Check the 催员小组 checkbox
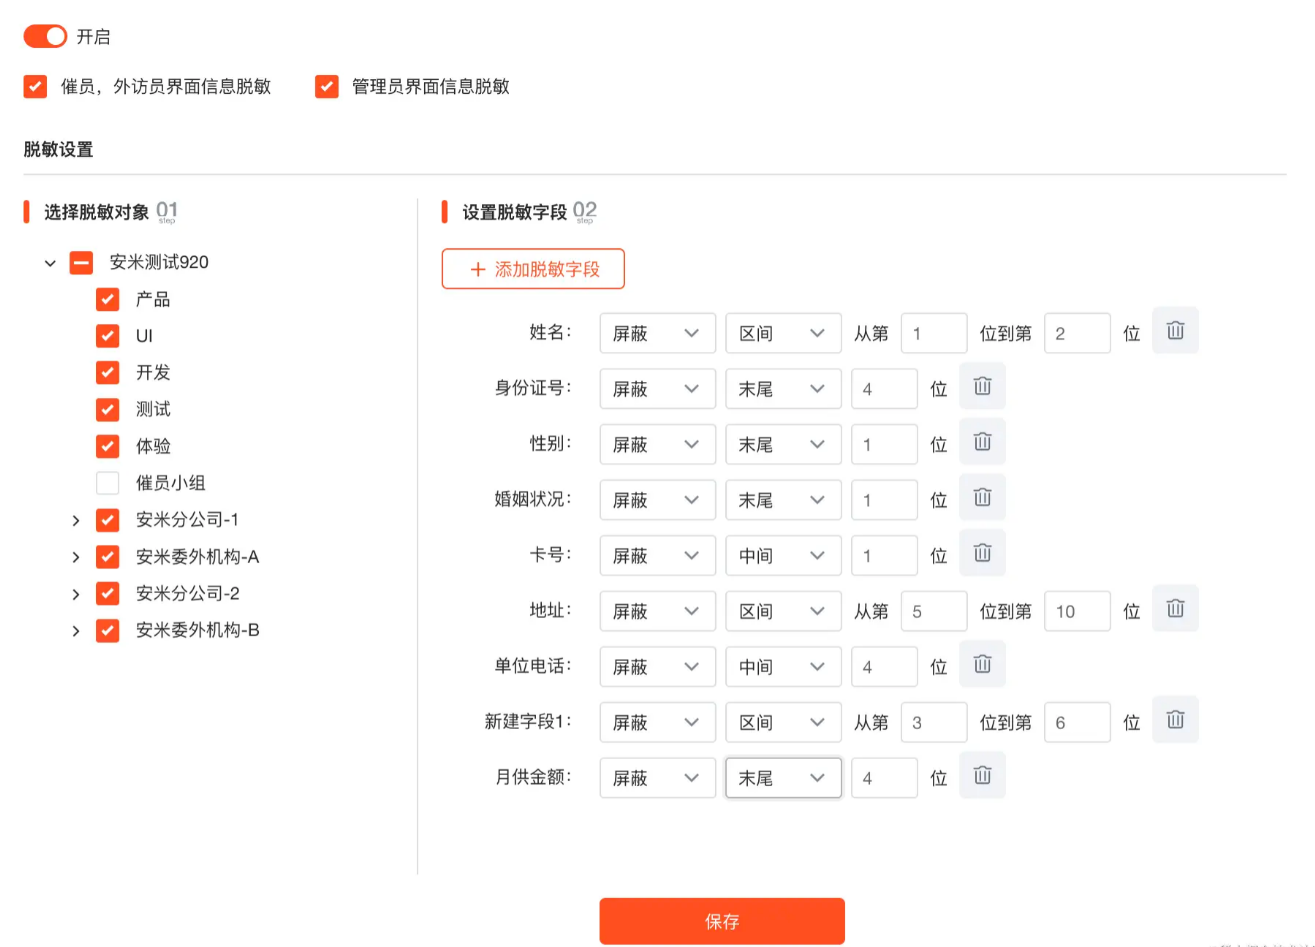The image size is (1315, 947). (108, 483)
